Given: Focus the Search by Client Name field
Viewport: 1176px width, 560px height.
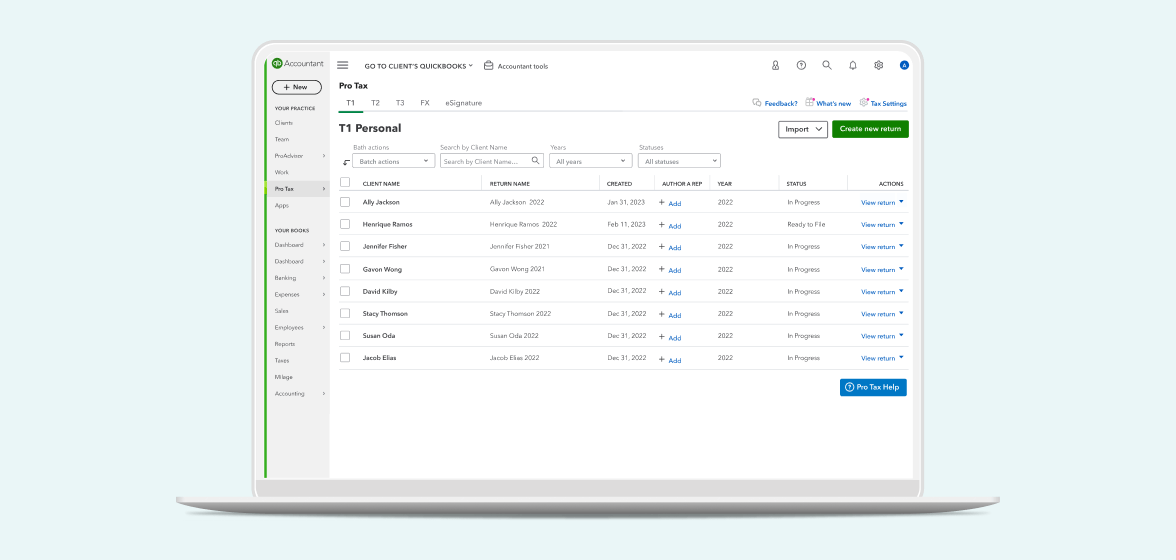Looking at the screenshot, I should [x=491, y=161].
